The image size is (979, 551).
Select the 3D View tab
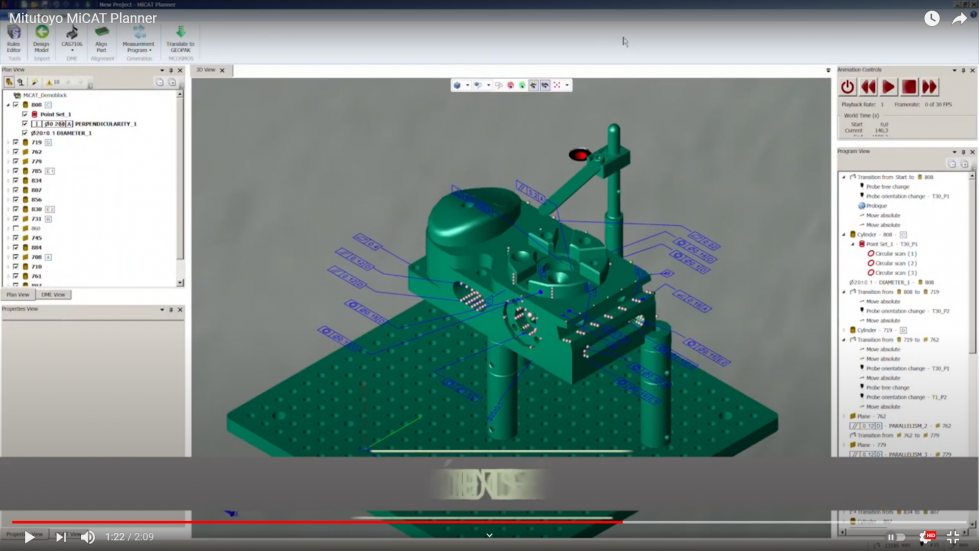(206, 70)
